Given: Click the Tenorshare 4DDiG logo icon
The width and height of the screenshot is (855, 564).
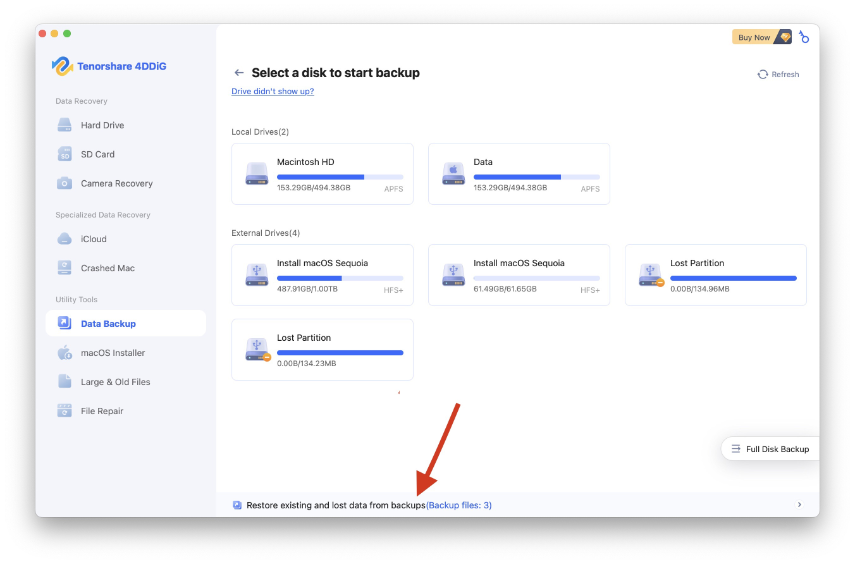Looking at the screenshot, I should [62, 66].
